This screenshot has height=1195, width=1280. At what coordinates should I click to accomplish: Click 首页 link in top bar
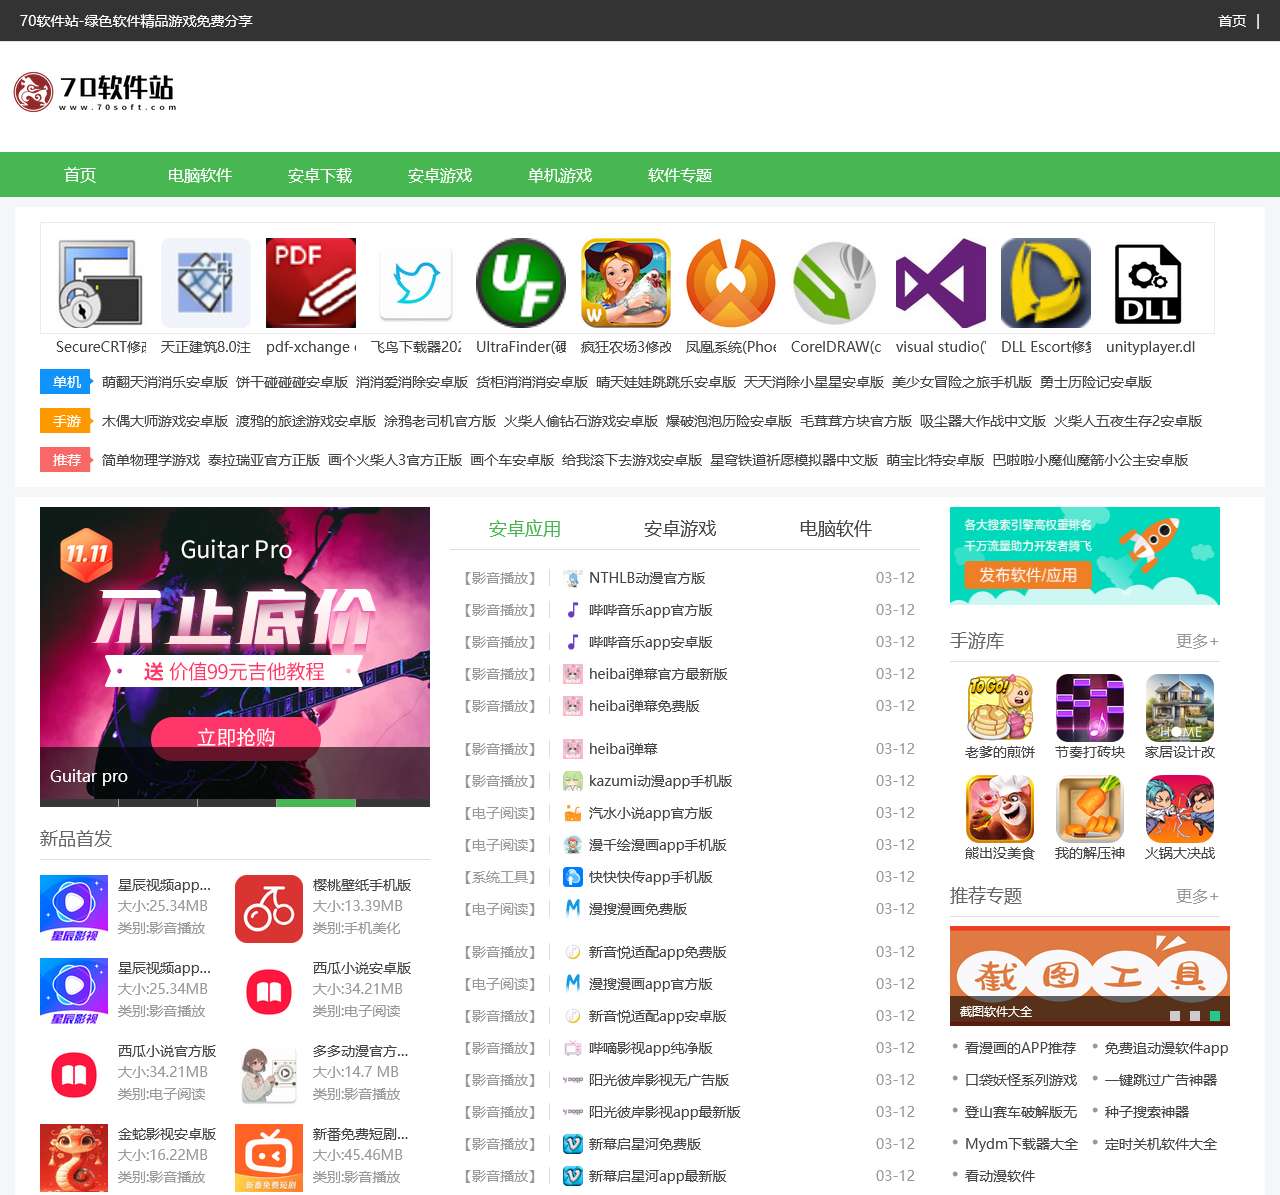[1232, 21]
